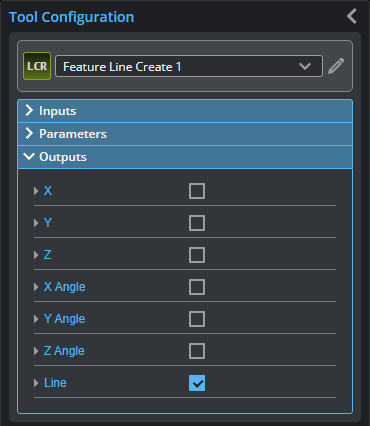370x426 pixels.
Task: Click the Y Angle output label
Action: pyautogui.click(x=64, y=319)
